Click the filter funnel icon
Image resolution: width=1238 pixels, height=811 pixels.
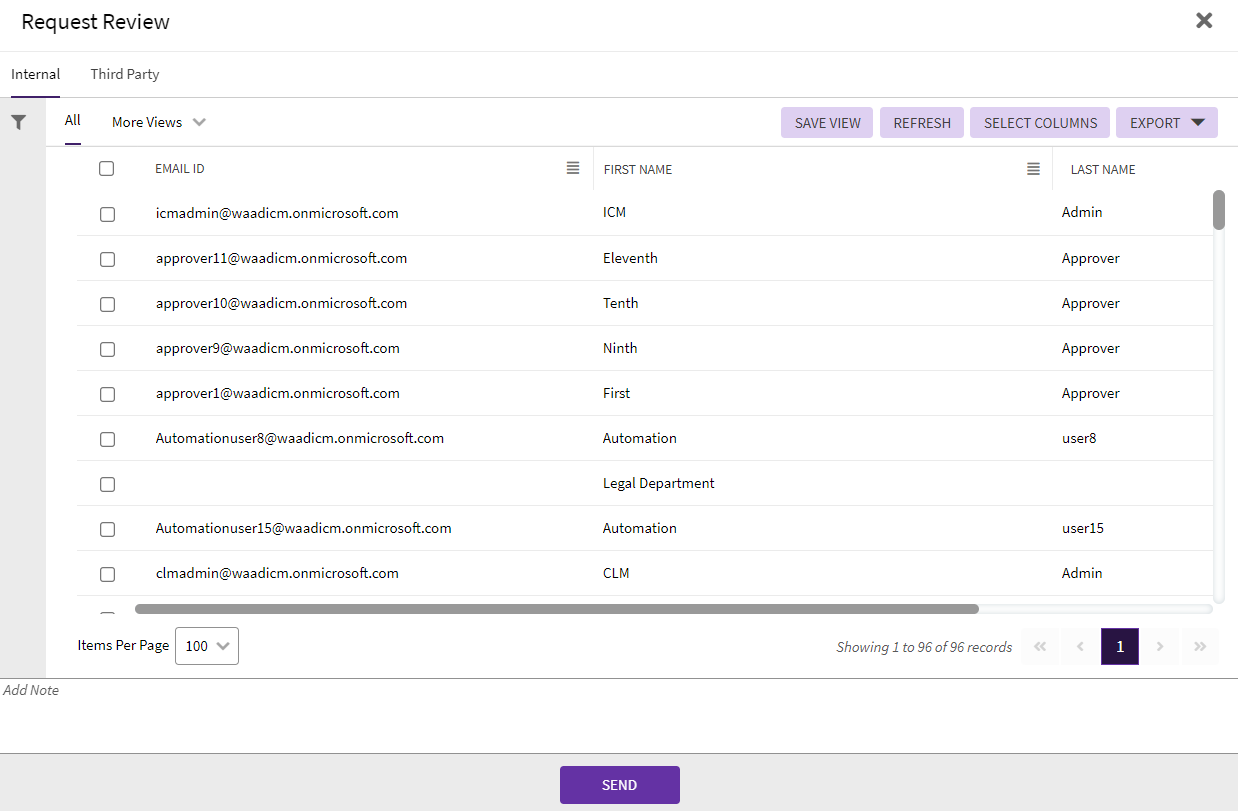[x=18, y=122]
